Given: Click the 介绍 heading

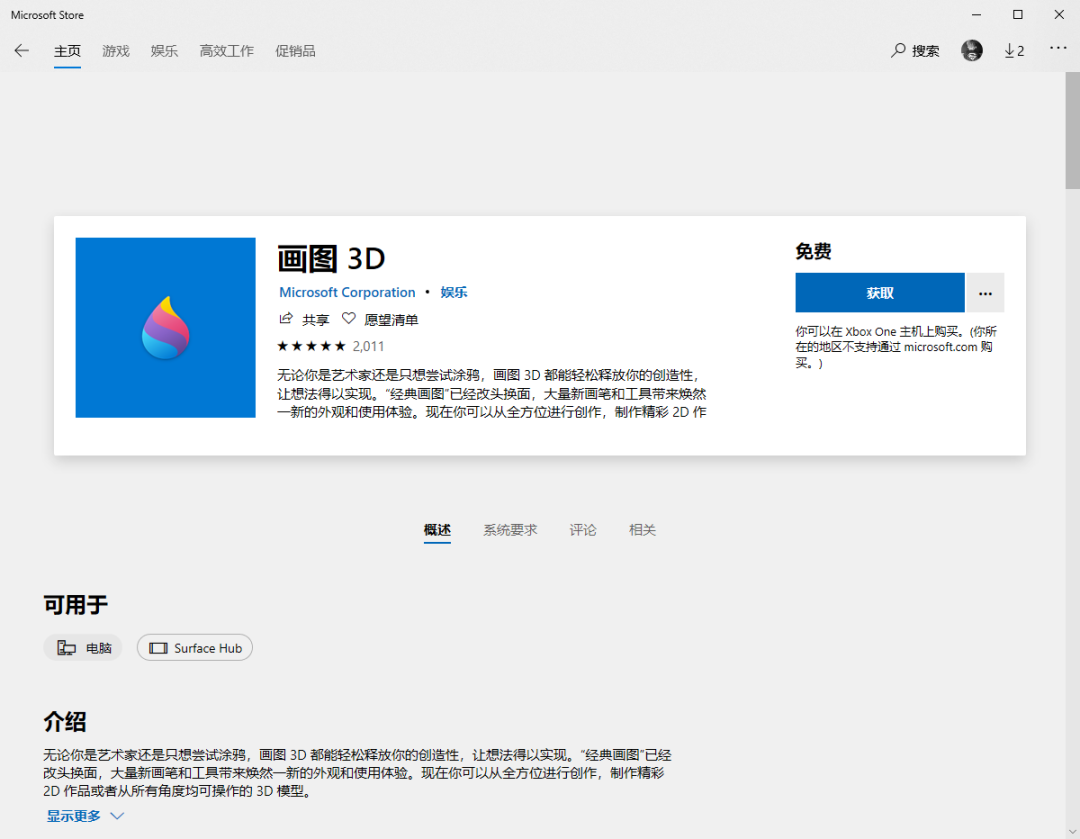Looking at the screenshot, I should coord(65,722).
